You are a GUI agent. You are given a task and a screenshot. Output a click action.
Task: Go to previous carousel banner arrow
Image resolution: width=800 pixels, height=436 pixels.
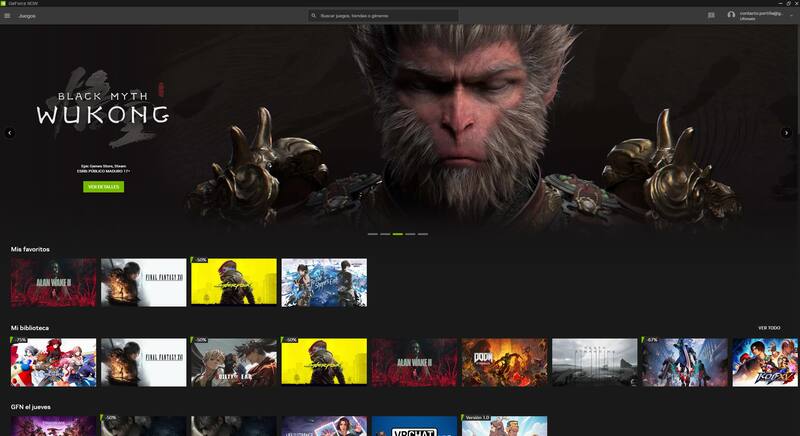[x=10, y=132]
